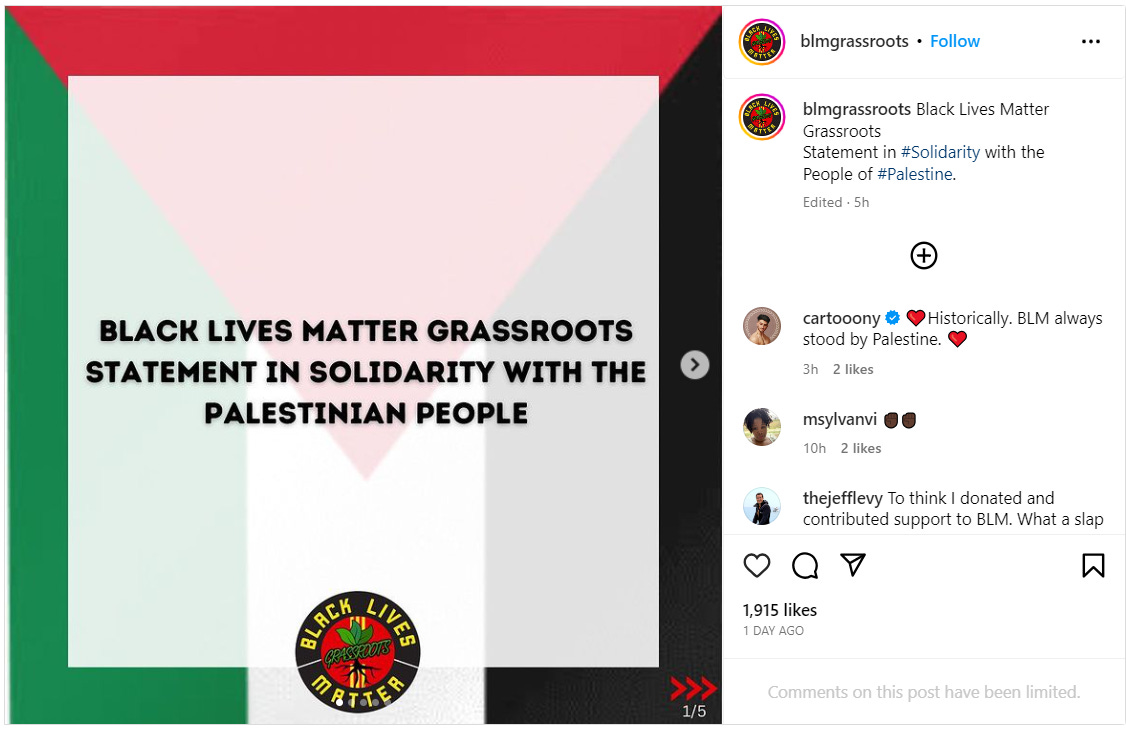Open the #Palestine hashtag link
This screenshot has height=730, width=1126.
[x=915, y=174]
